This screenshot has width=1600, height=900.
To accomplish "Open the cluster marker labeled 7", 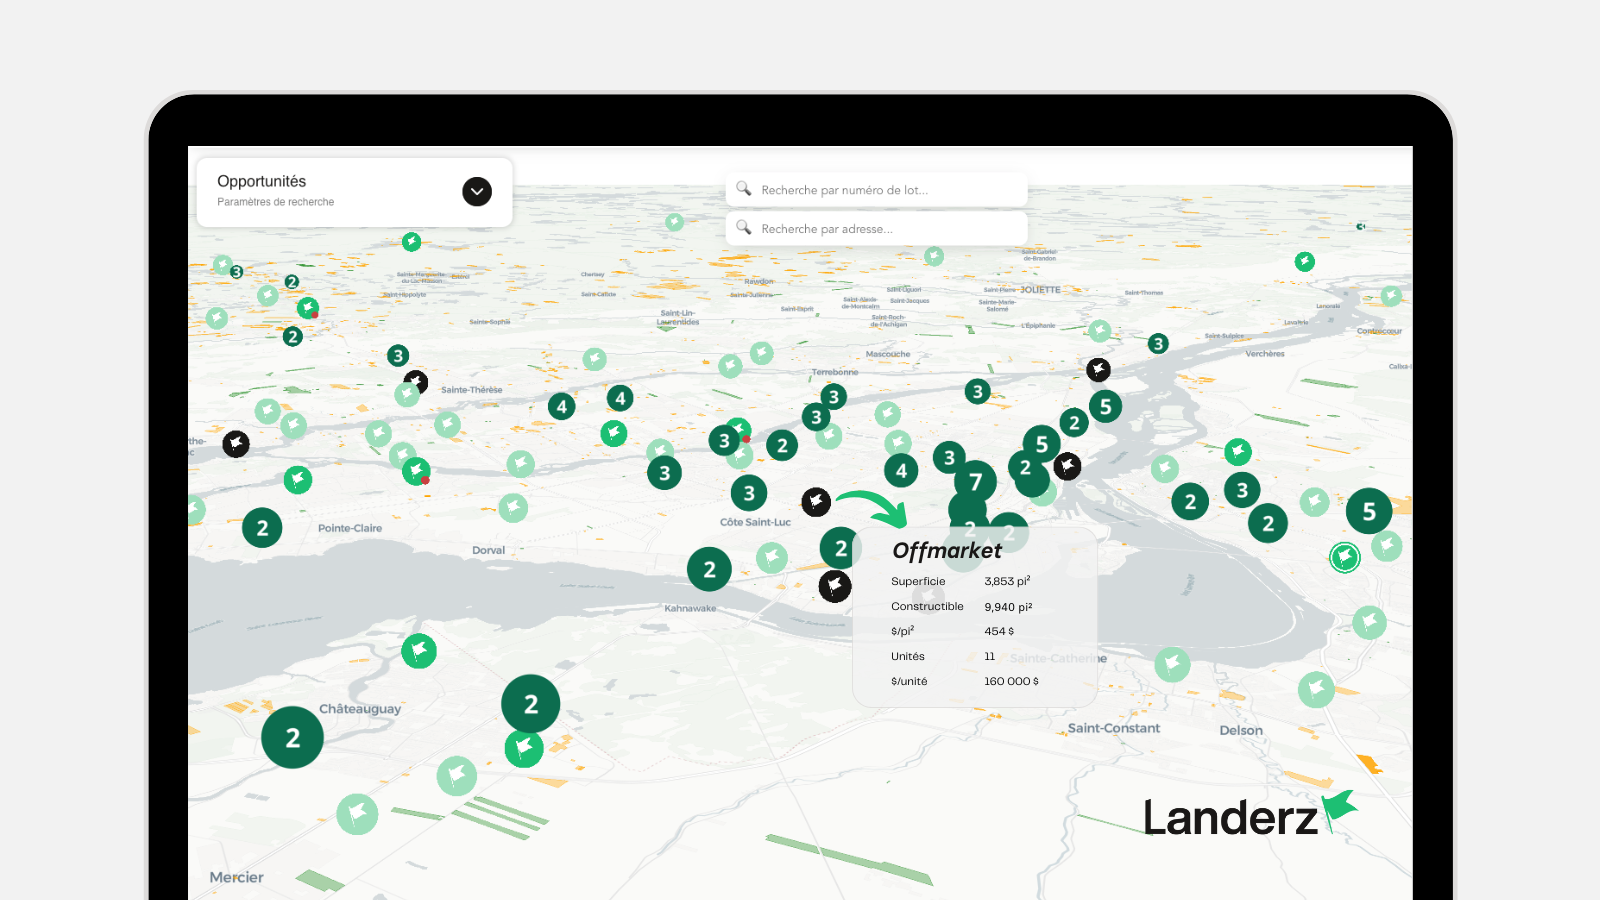I will [x=975, y=482].
